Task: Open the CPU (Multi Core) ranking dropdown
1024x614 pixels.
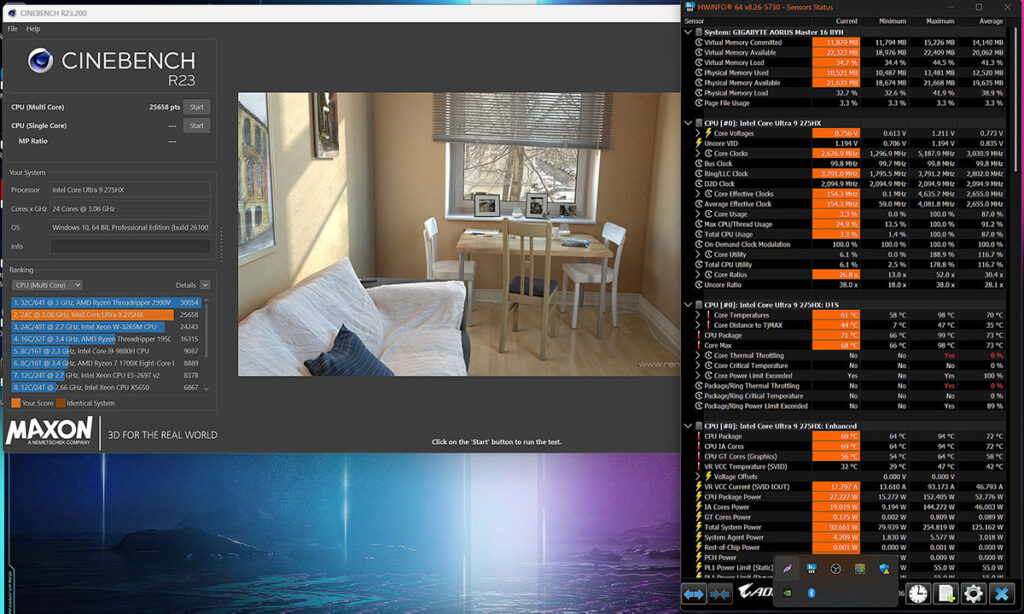Action: coord(47,285)
